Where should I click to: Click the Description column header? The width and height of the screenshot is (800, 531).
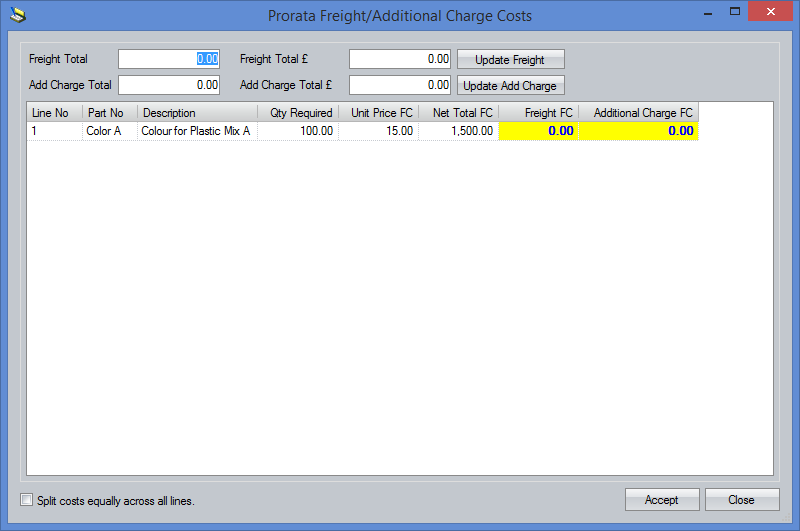point(197,113)
